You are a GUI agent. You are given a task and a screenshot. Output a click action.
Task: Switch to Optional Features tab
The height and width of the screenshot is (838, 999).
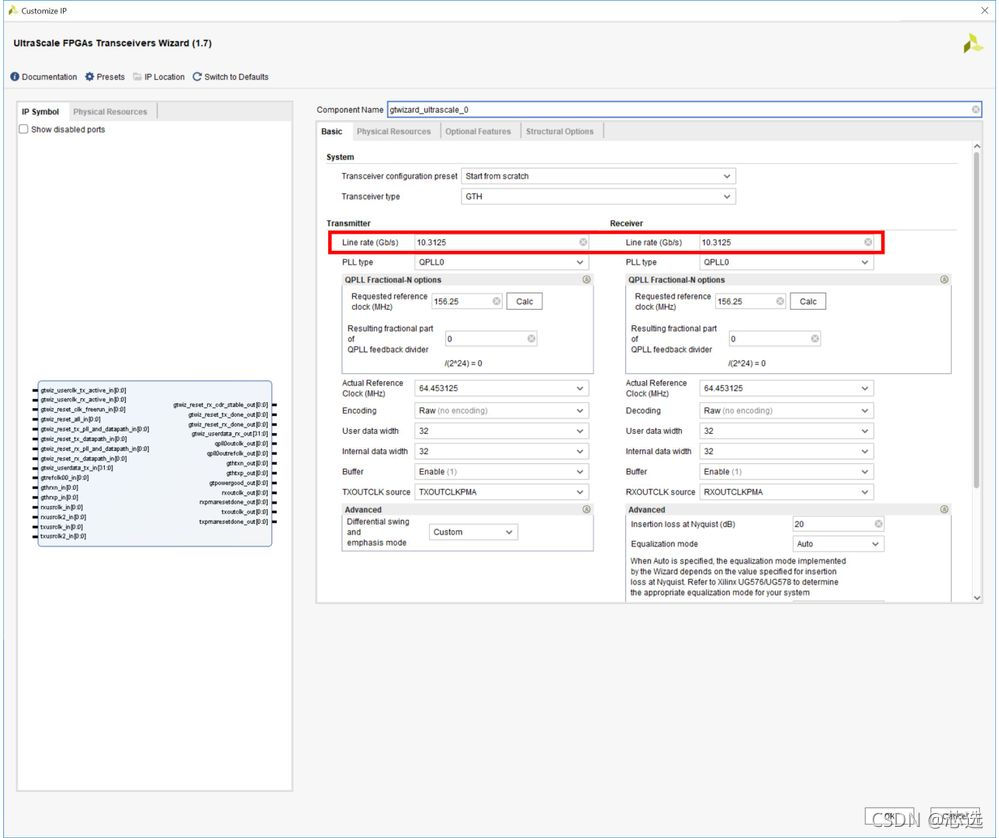point(478,131)
